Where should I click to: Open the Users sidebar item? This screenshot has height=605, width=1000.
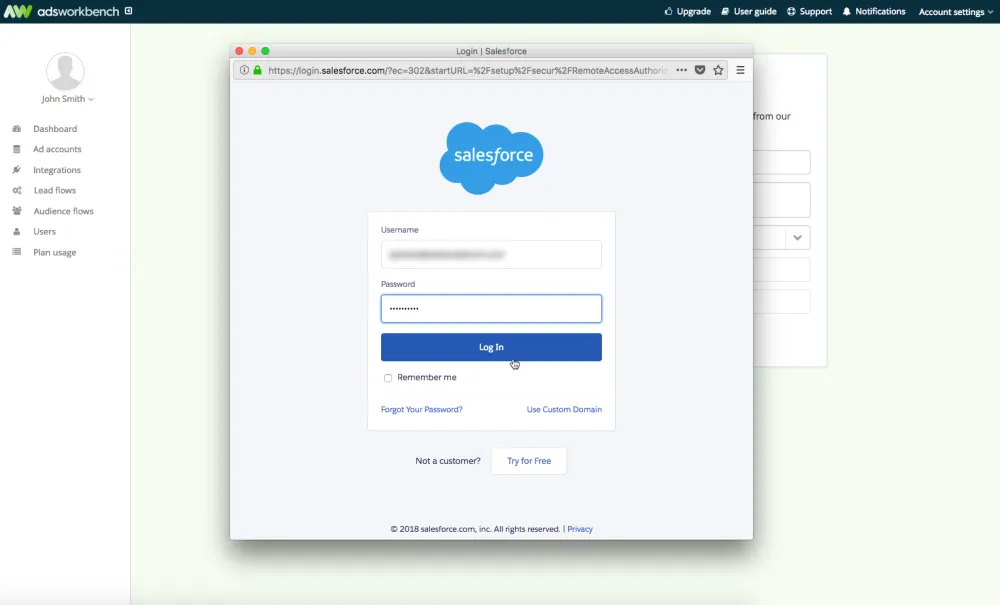point(45,231)
